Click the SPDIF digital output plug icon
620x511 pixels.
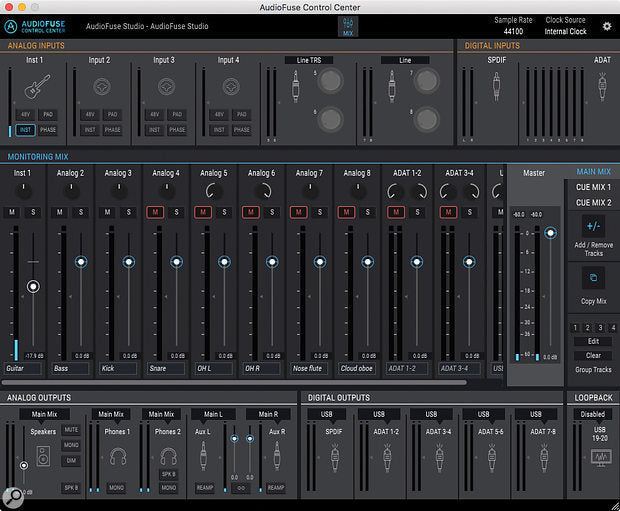point(335,458)
